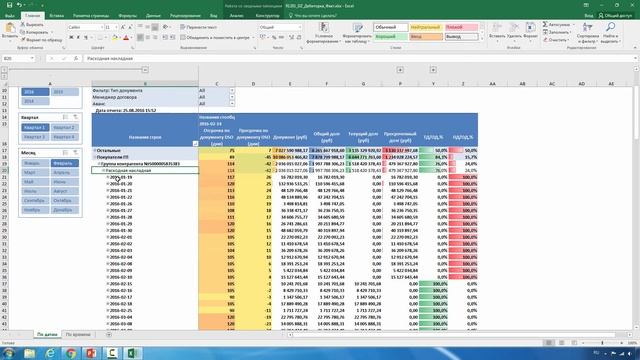Screen dimensions: 640x360
Task: Collapse outline group minus button above columns
Action: pyautogui.click(x=145, y=70)
